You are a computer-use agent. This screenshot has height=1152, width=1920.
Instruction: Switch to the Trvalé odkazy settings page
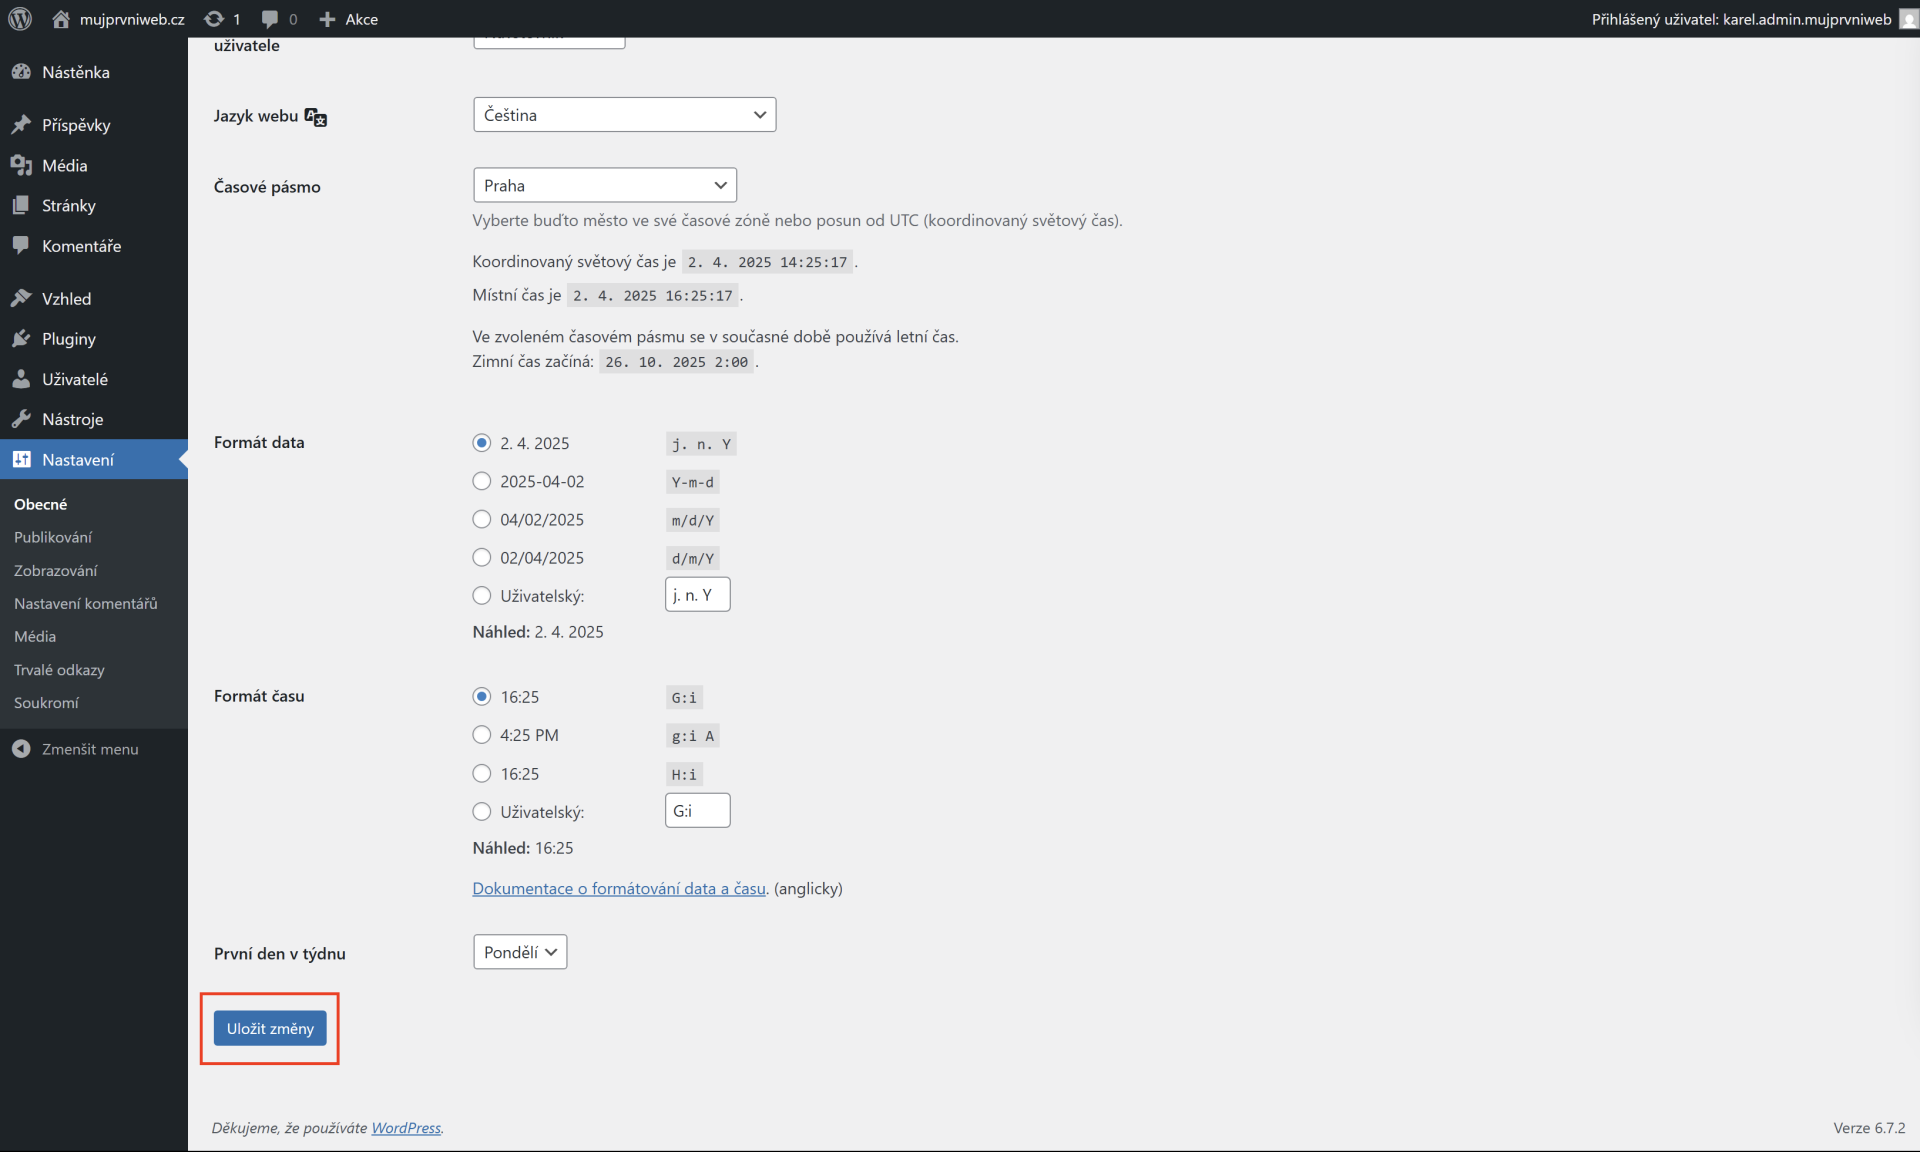pyautogui.click(x=59, y=669)
